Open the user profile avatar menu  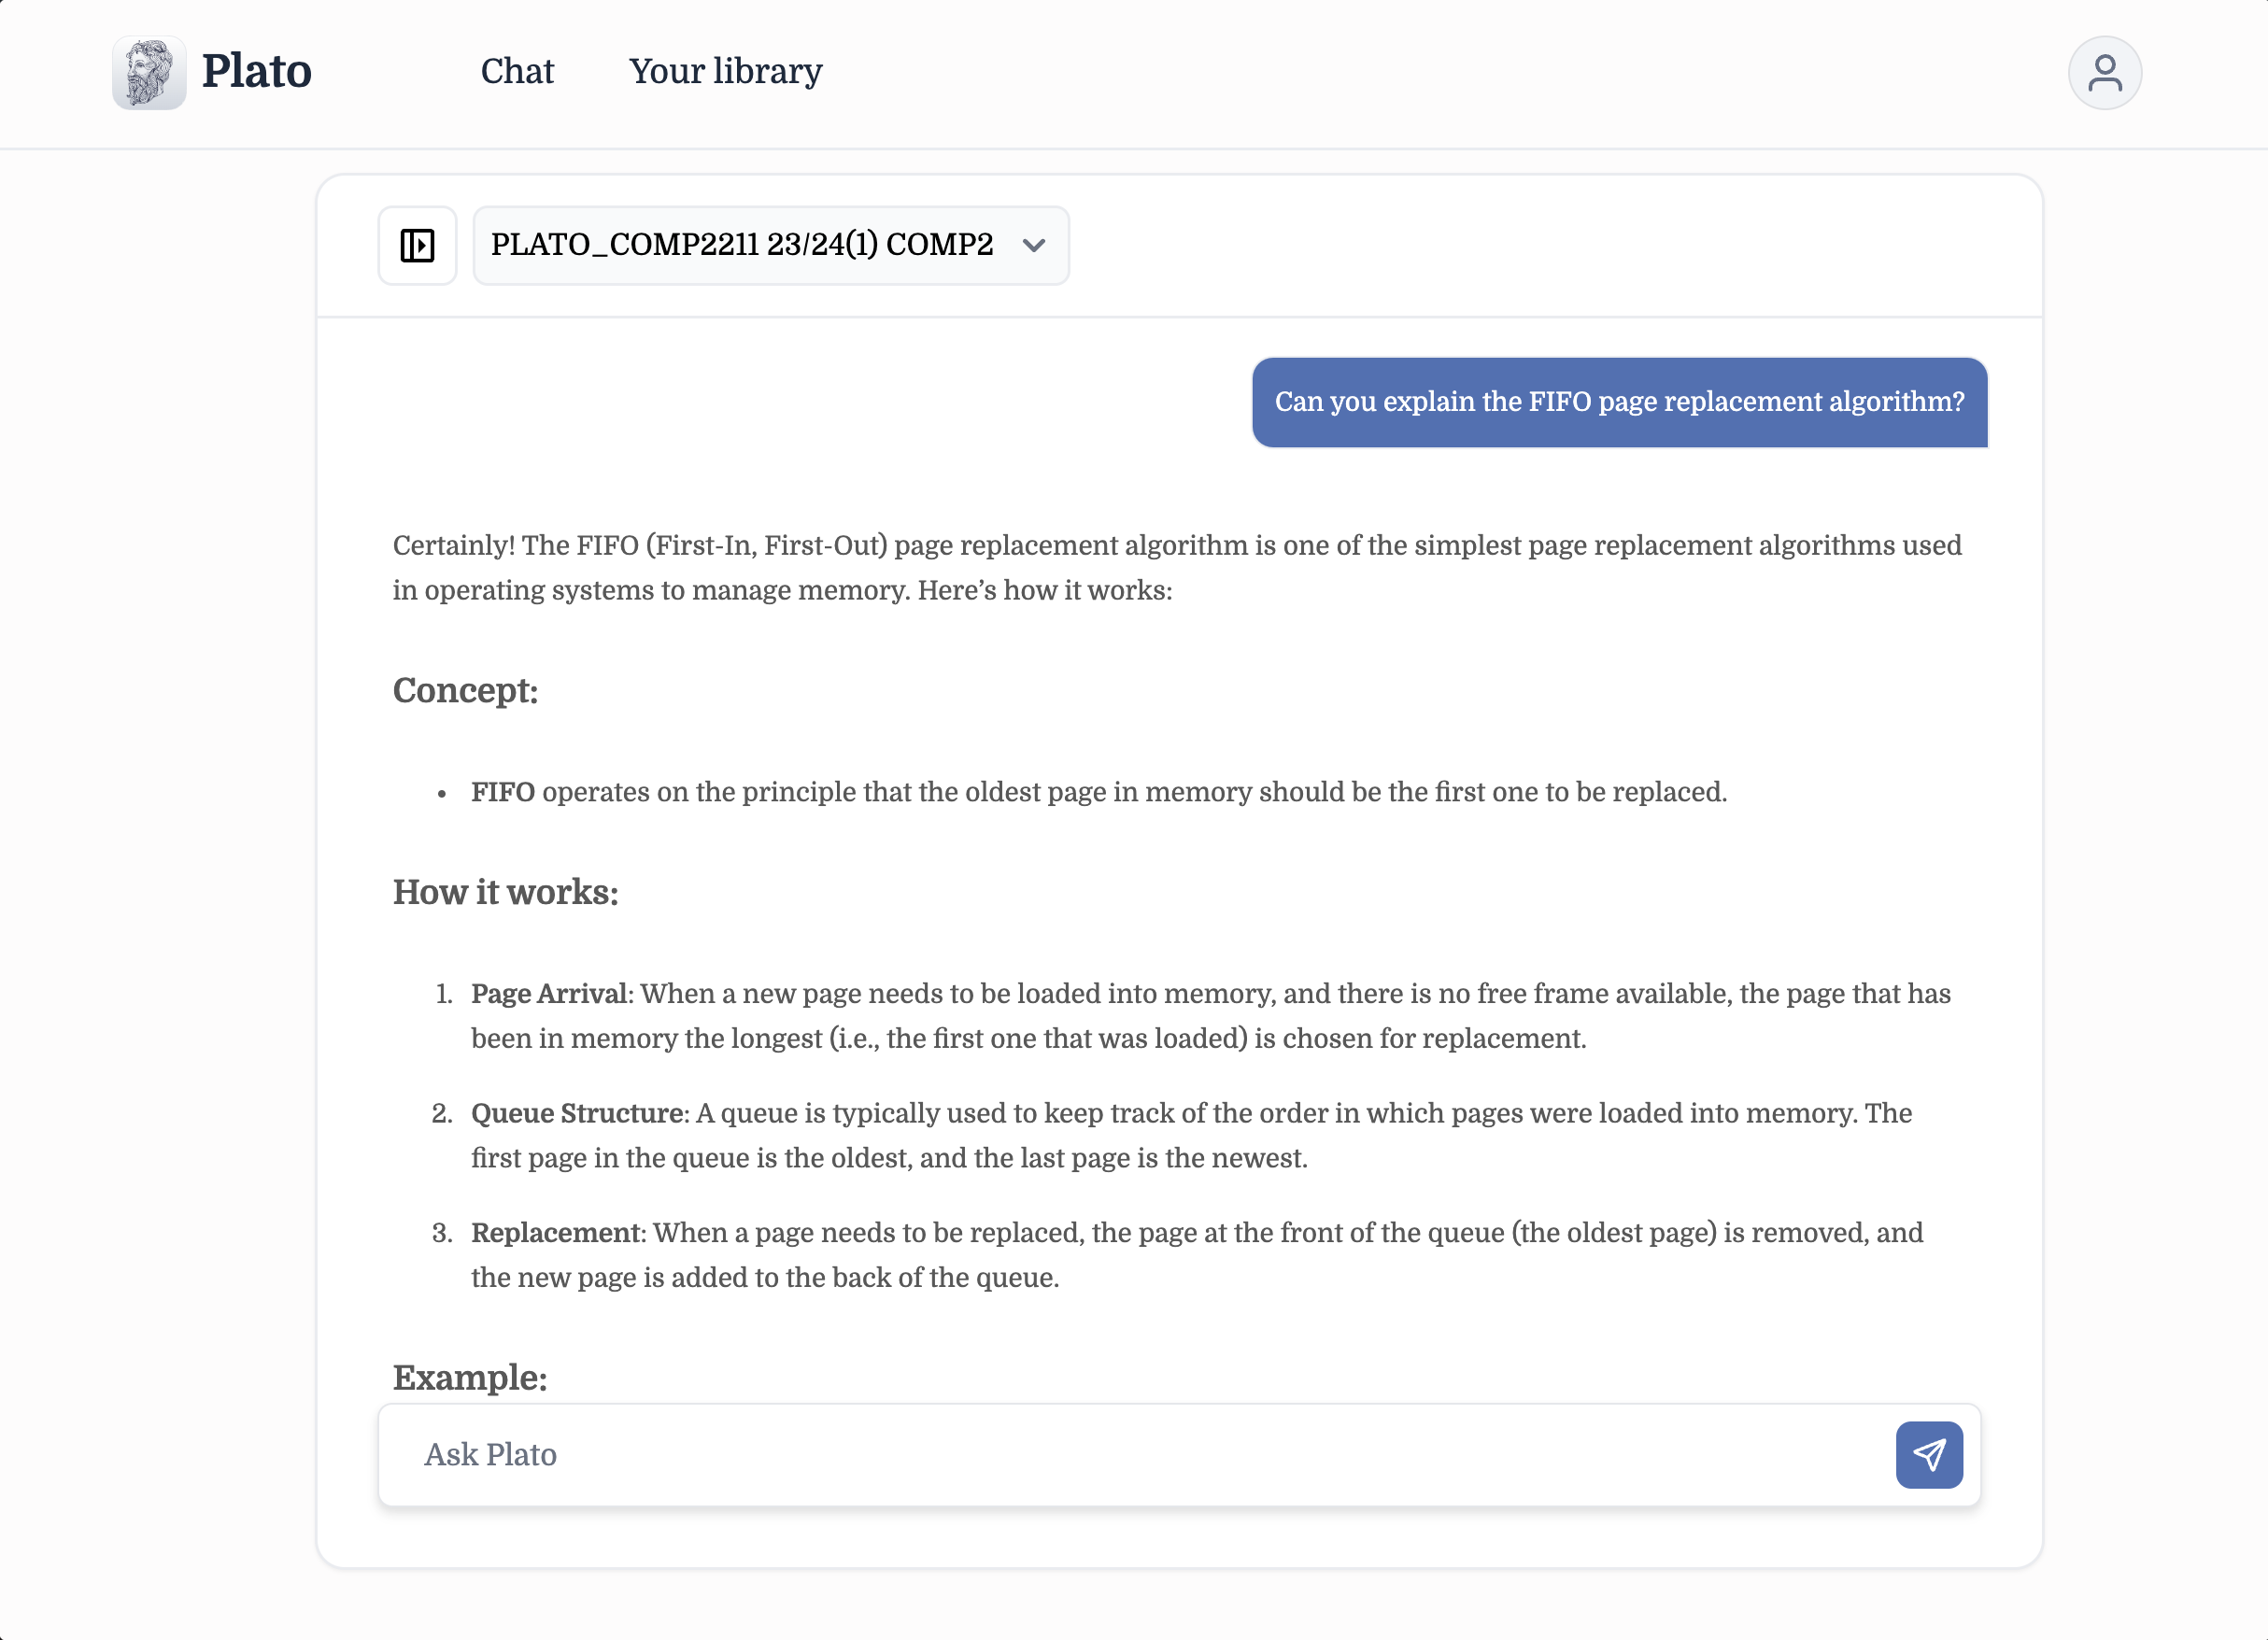[2104, 72]
